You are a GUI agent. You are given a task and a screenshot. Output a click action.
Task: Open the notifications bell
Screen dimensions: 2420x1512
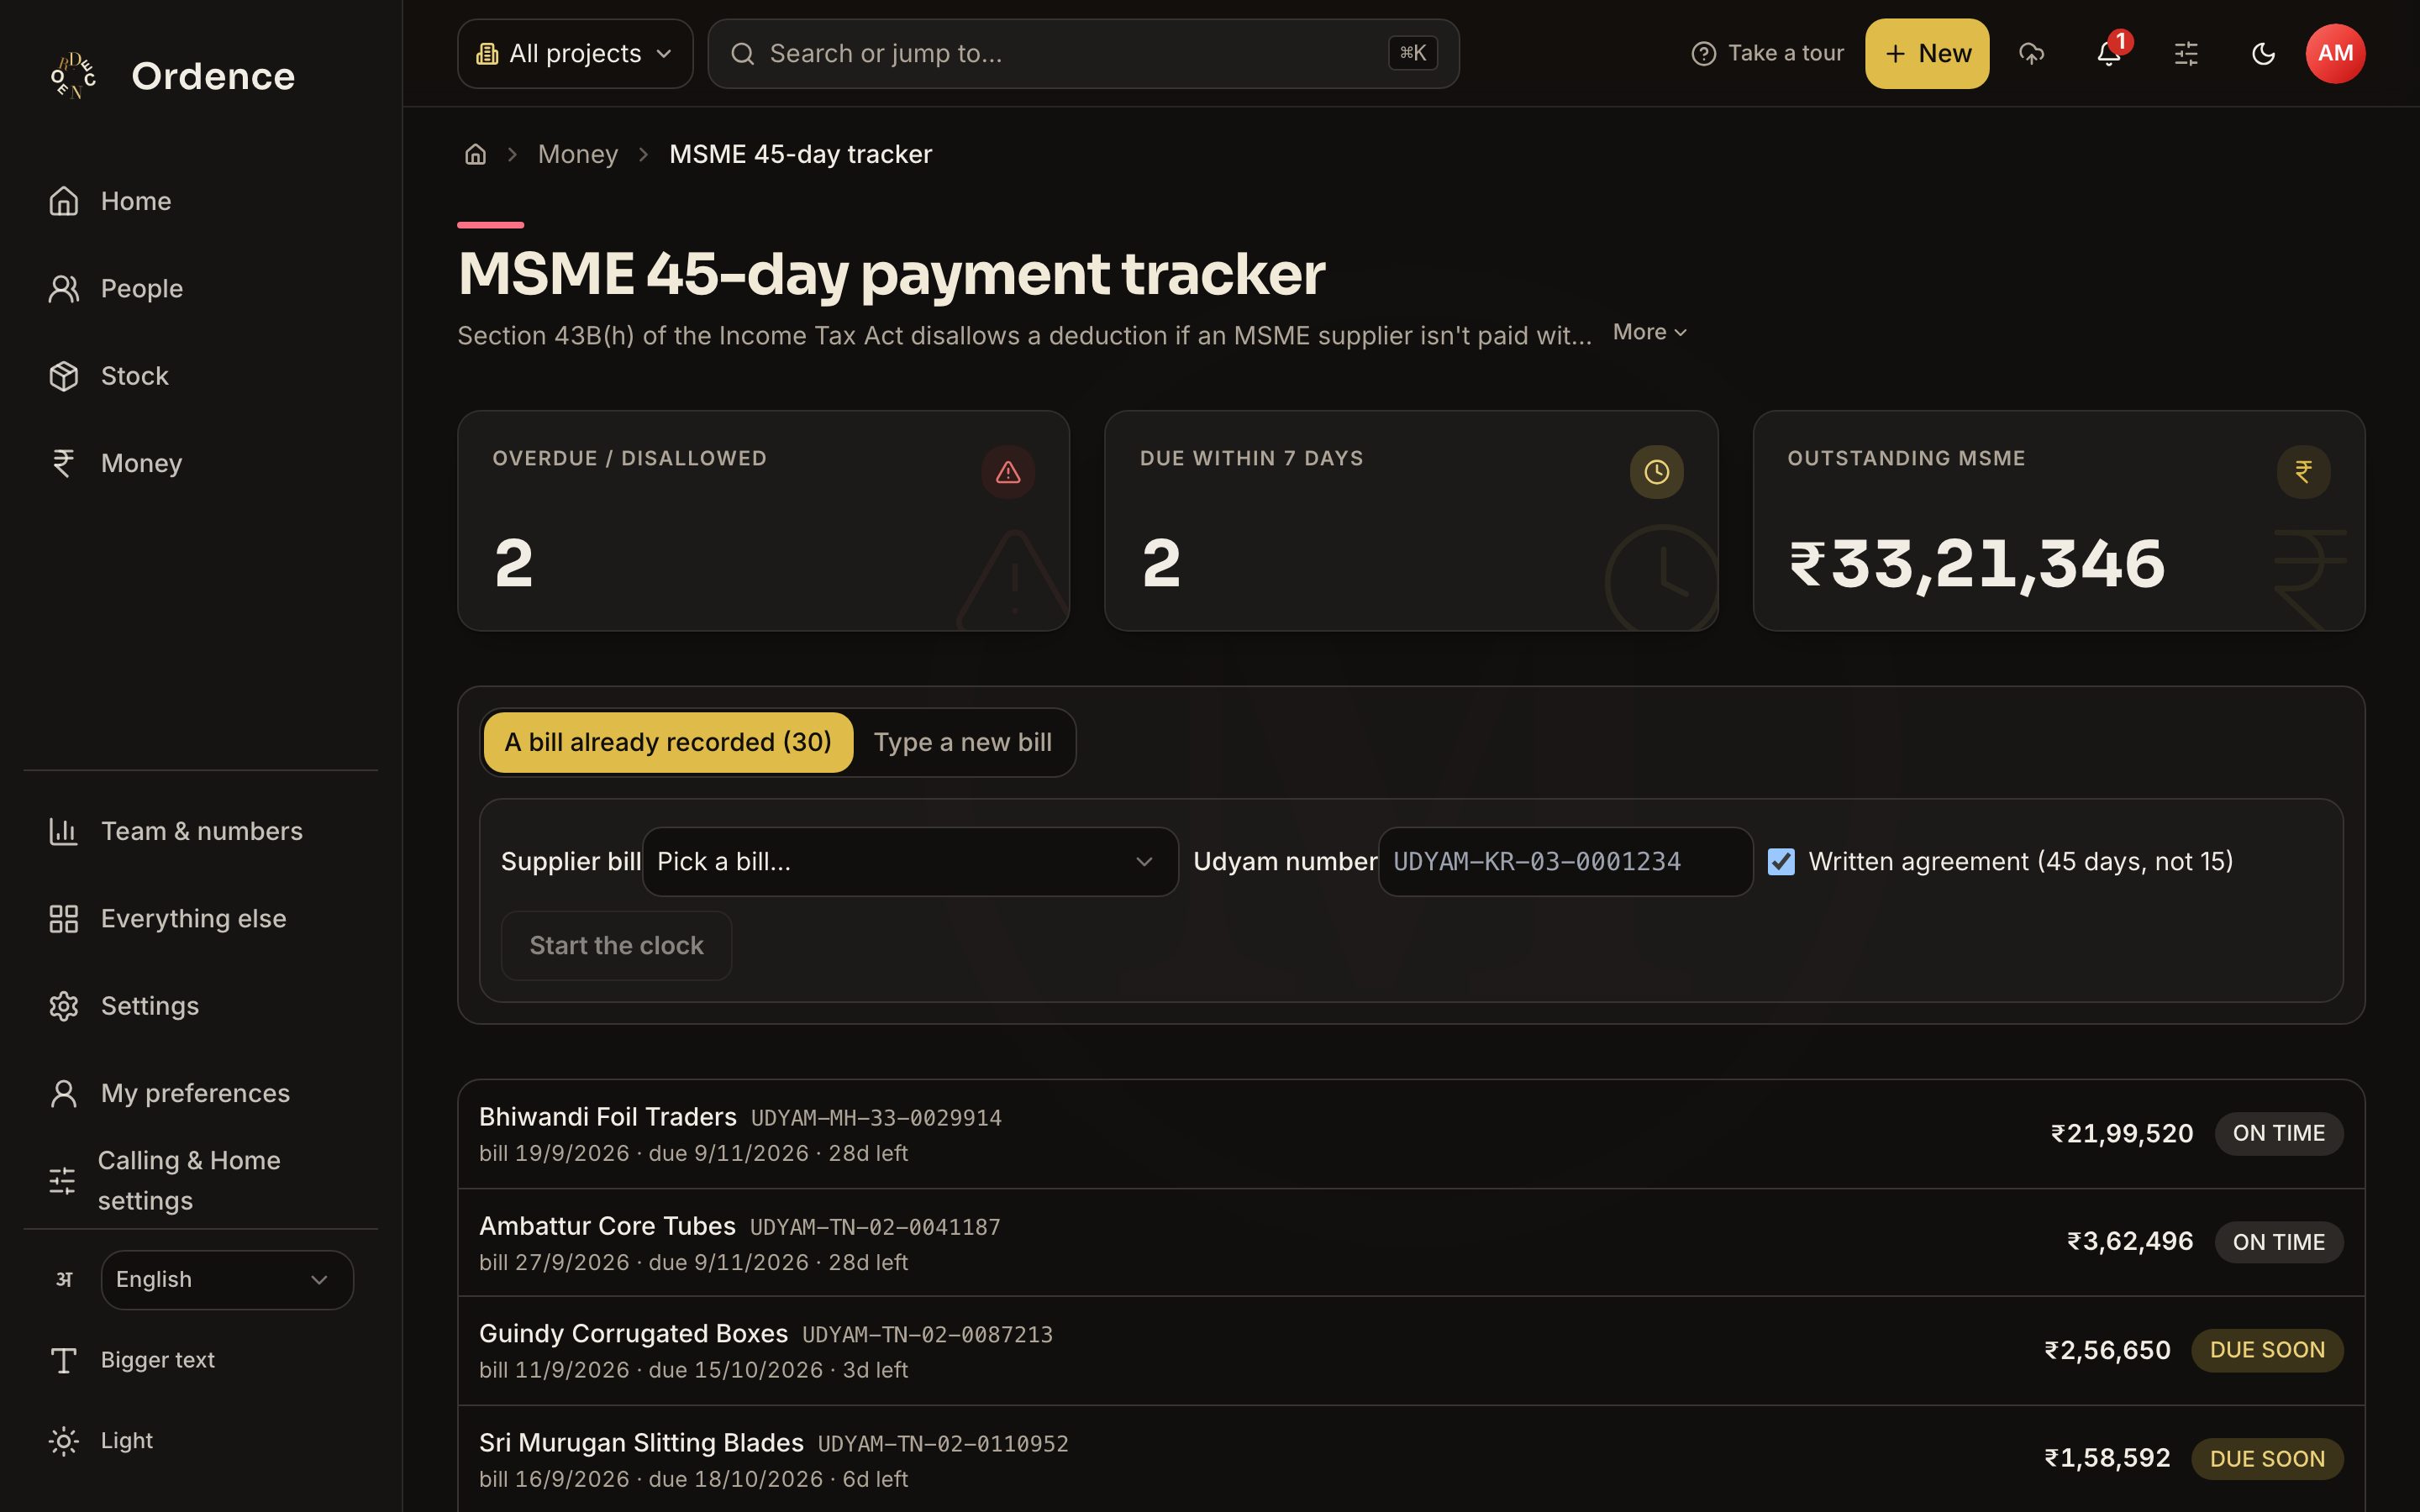click(x=2109, y=53)
